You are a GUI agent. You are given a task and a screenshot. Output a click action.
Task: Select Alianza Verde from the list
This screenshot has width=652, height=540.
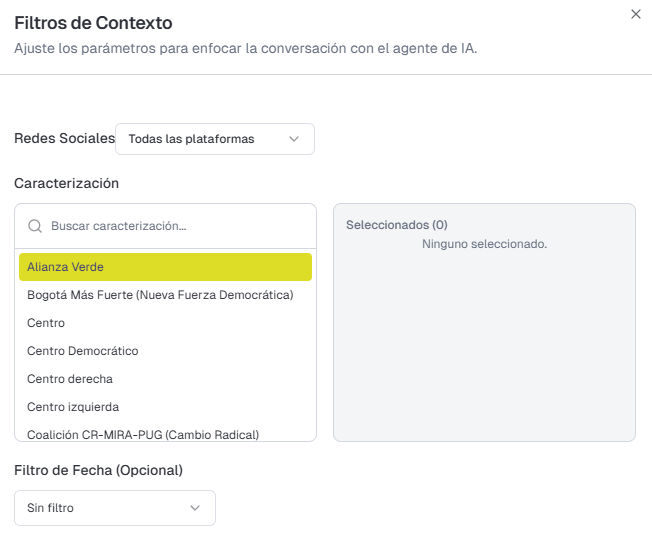point(165,267)
